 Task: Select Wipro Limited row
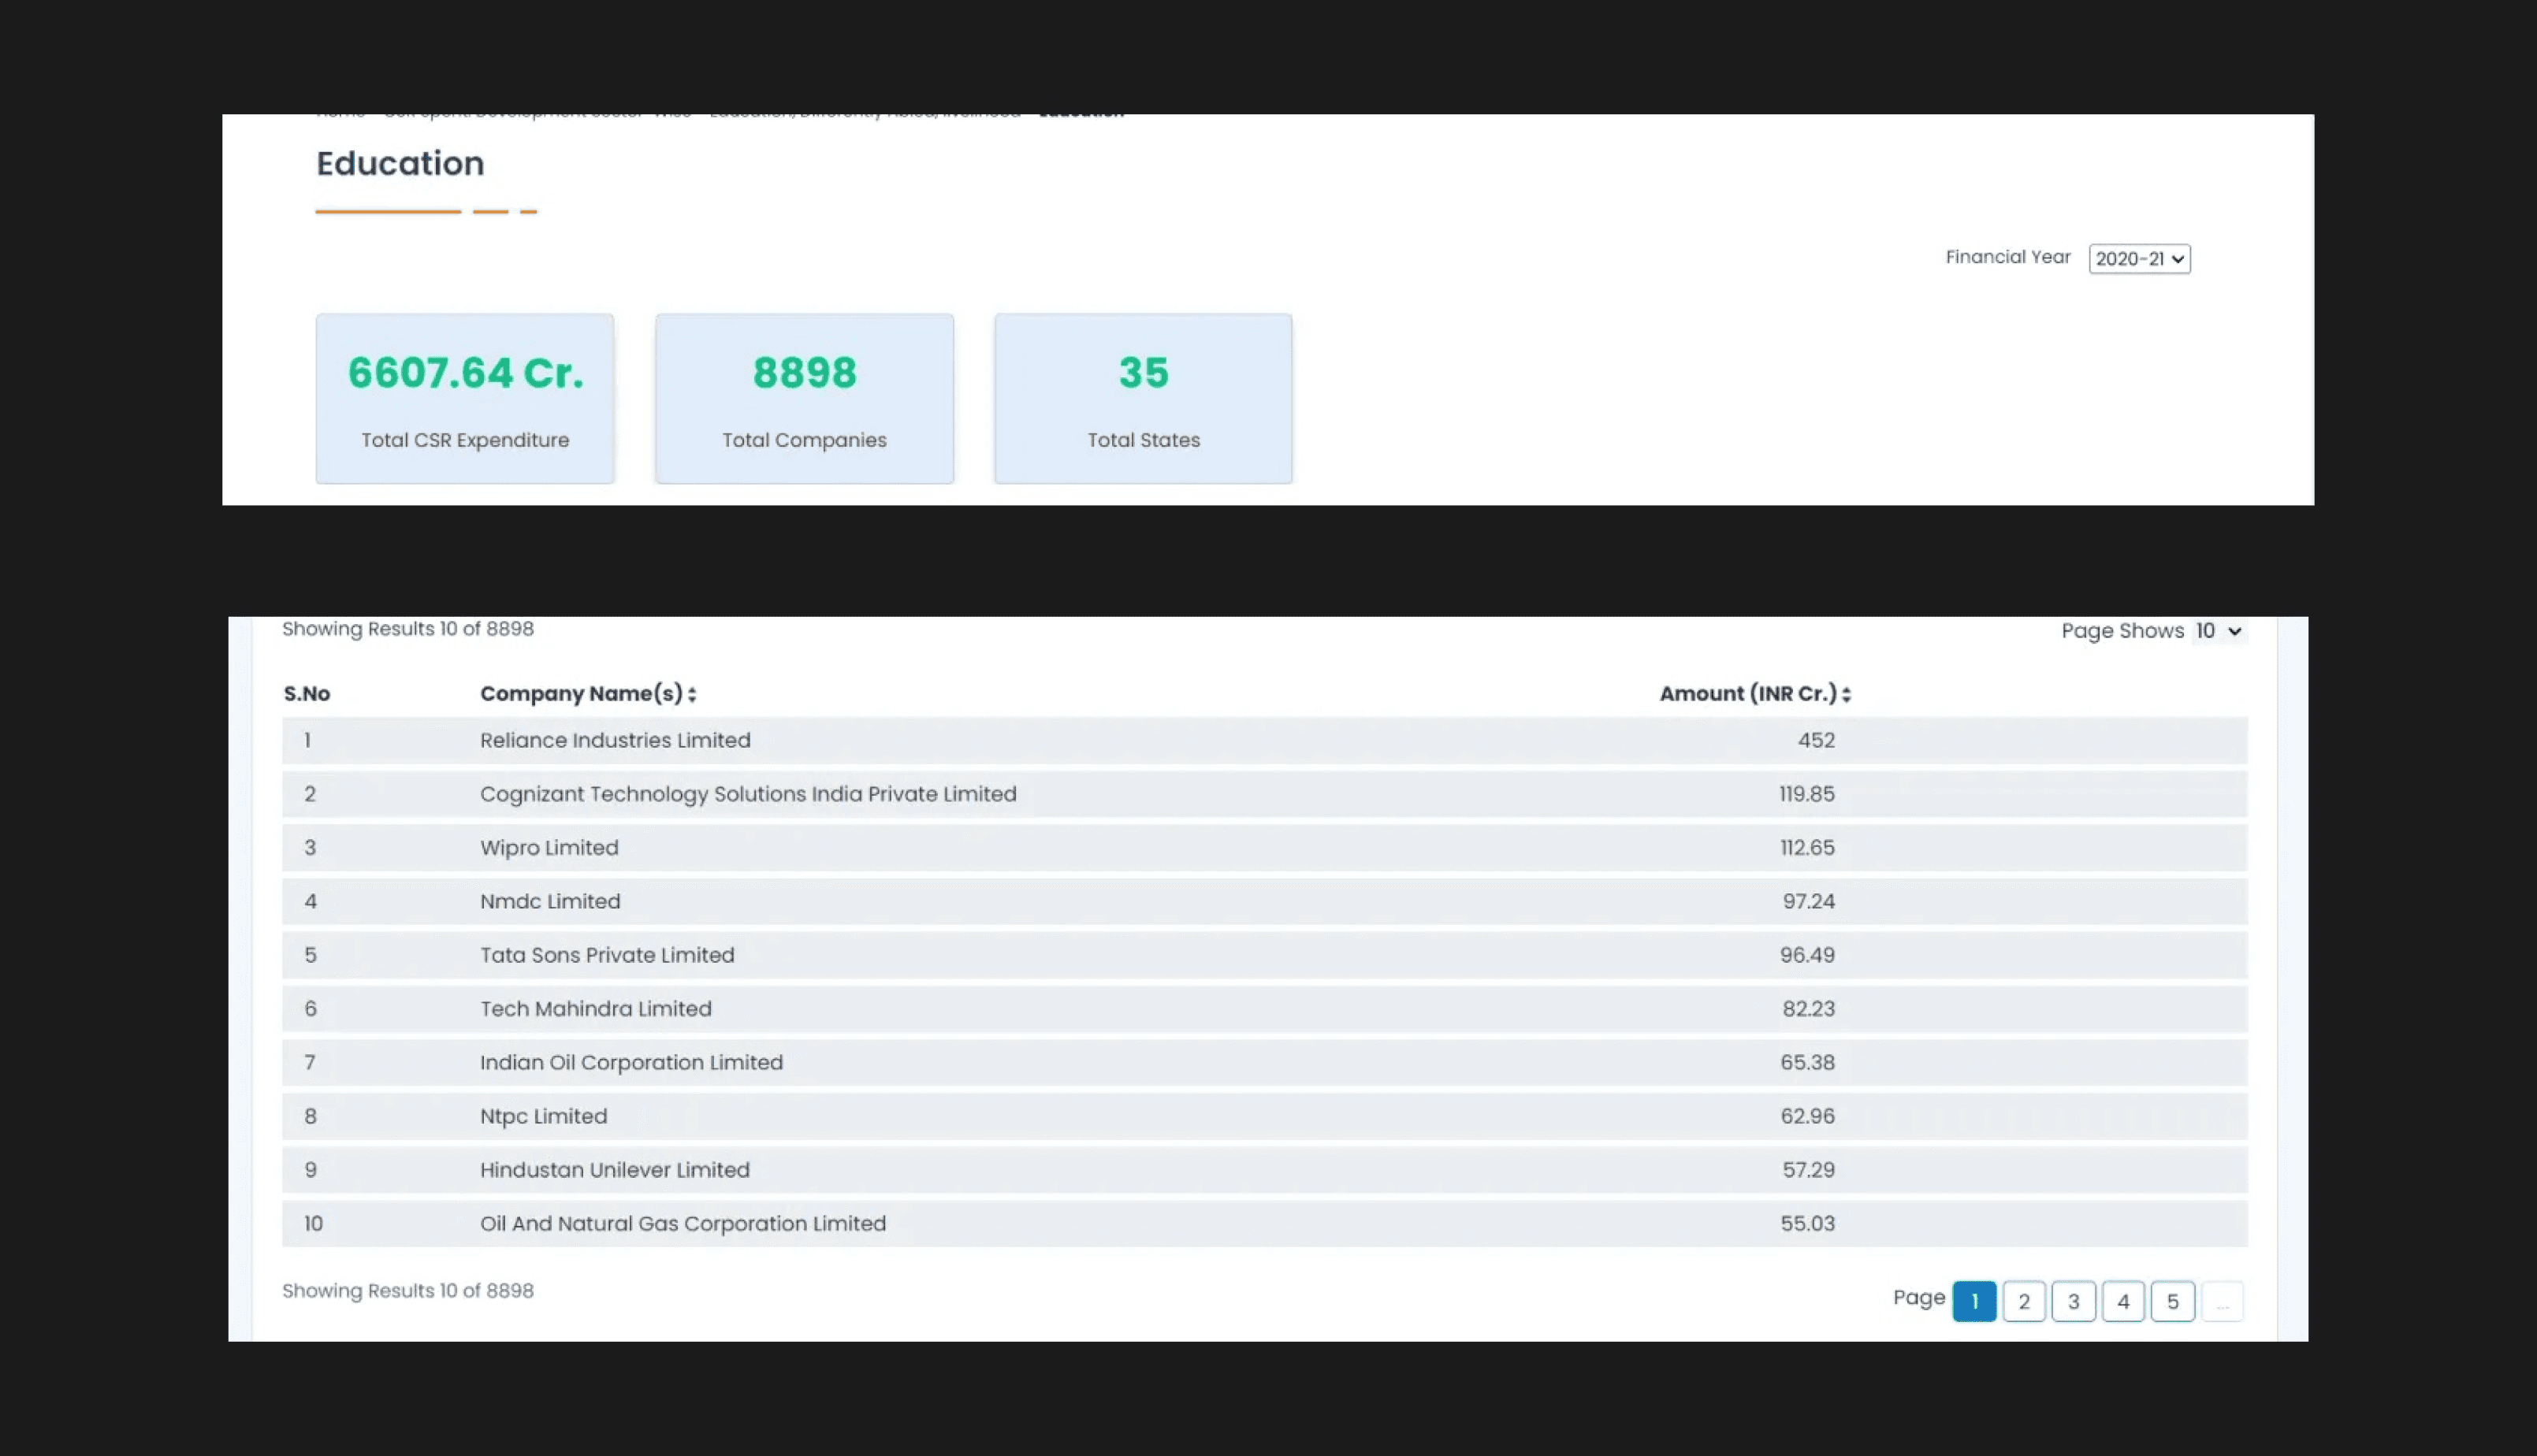coord(549,848)
